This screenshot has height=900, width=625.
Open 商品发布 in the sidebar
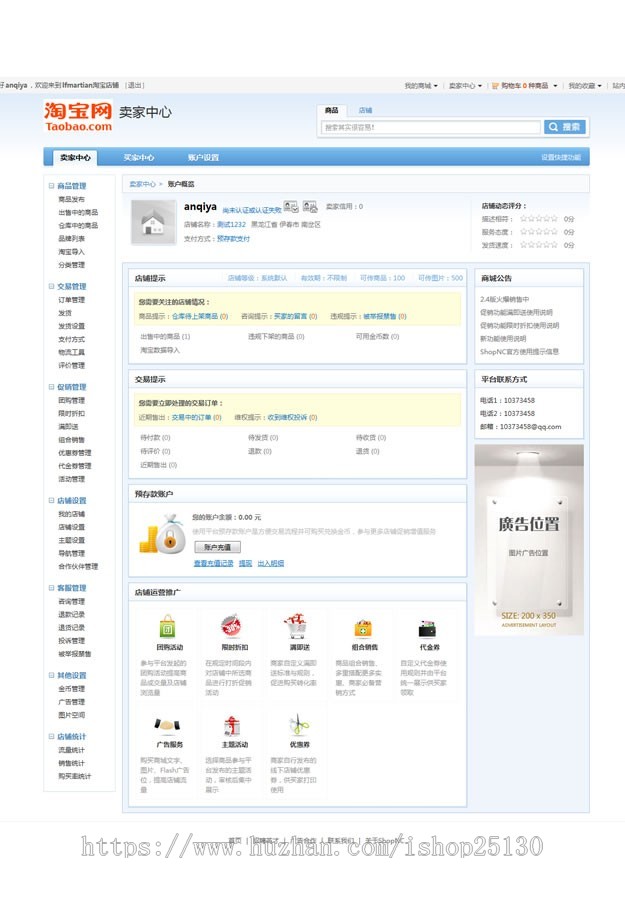point(71,199)
